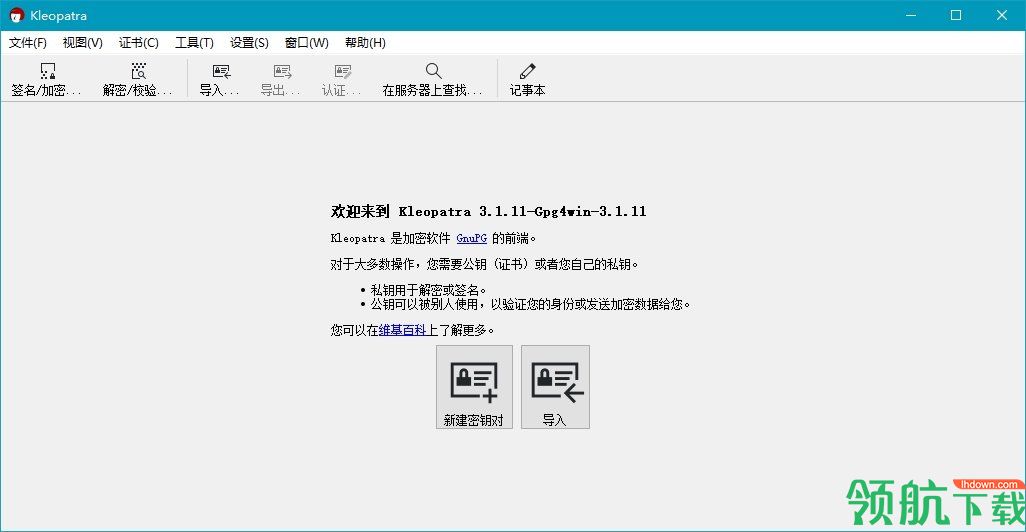Select the 导出 toolbar icon
The height and width of the screenshot is (532, 1026).
[281, 79]
